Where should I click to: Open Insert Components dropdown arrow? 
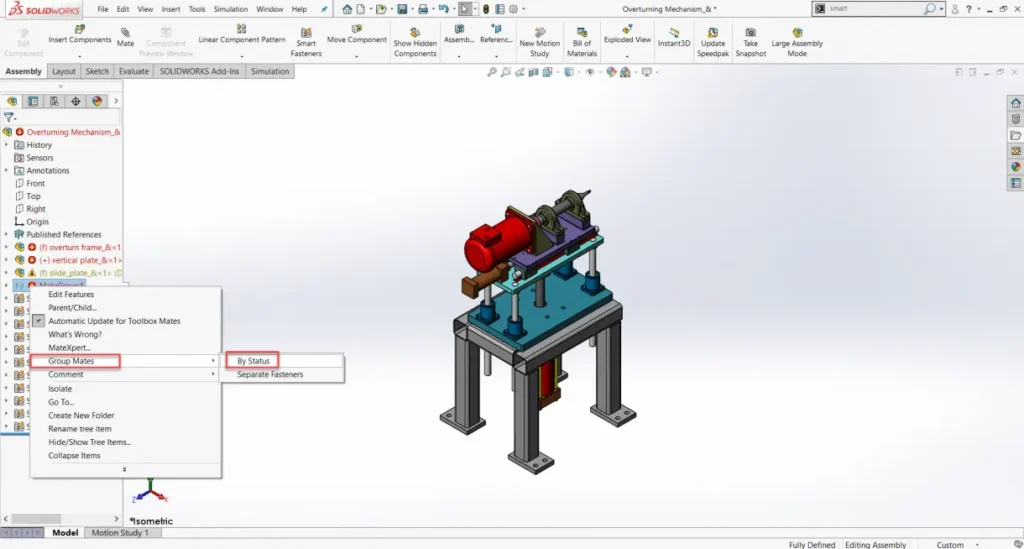(x=80, y=56)
